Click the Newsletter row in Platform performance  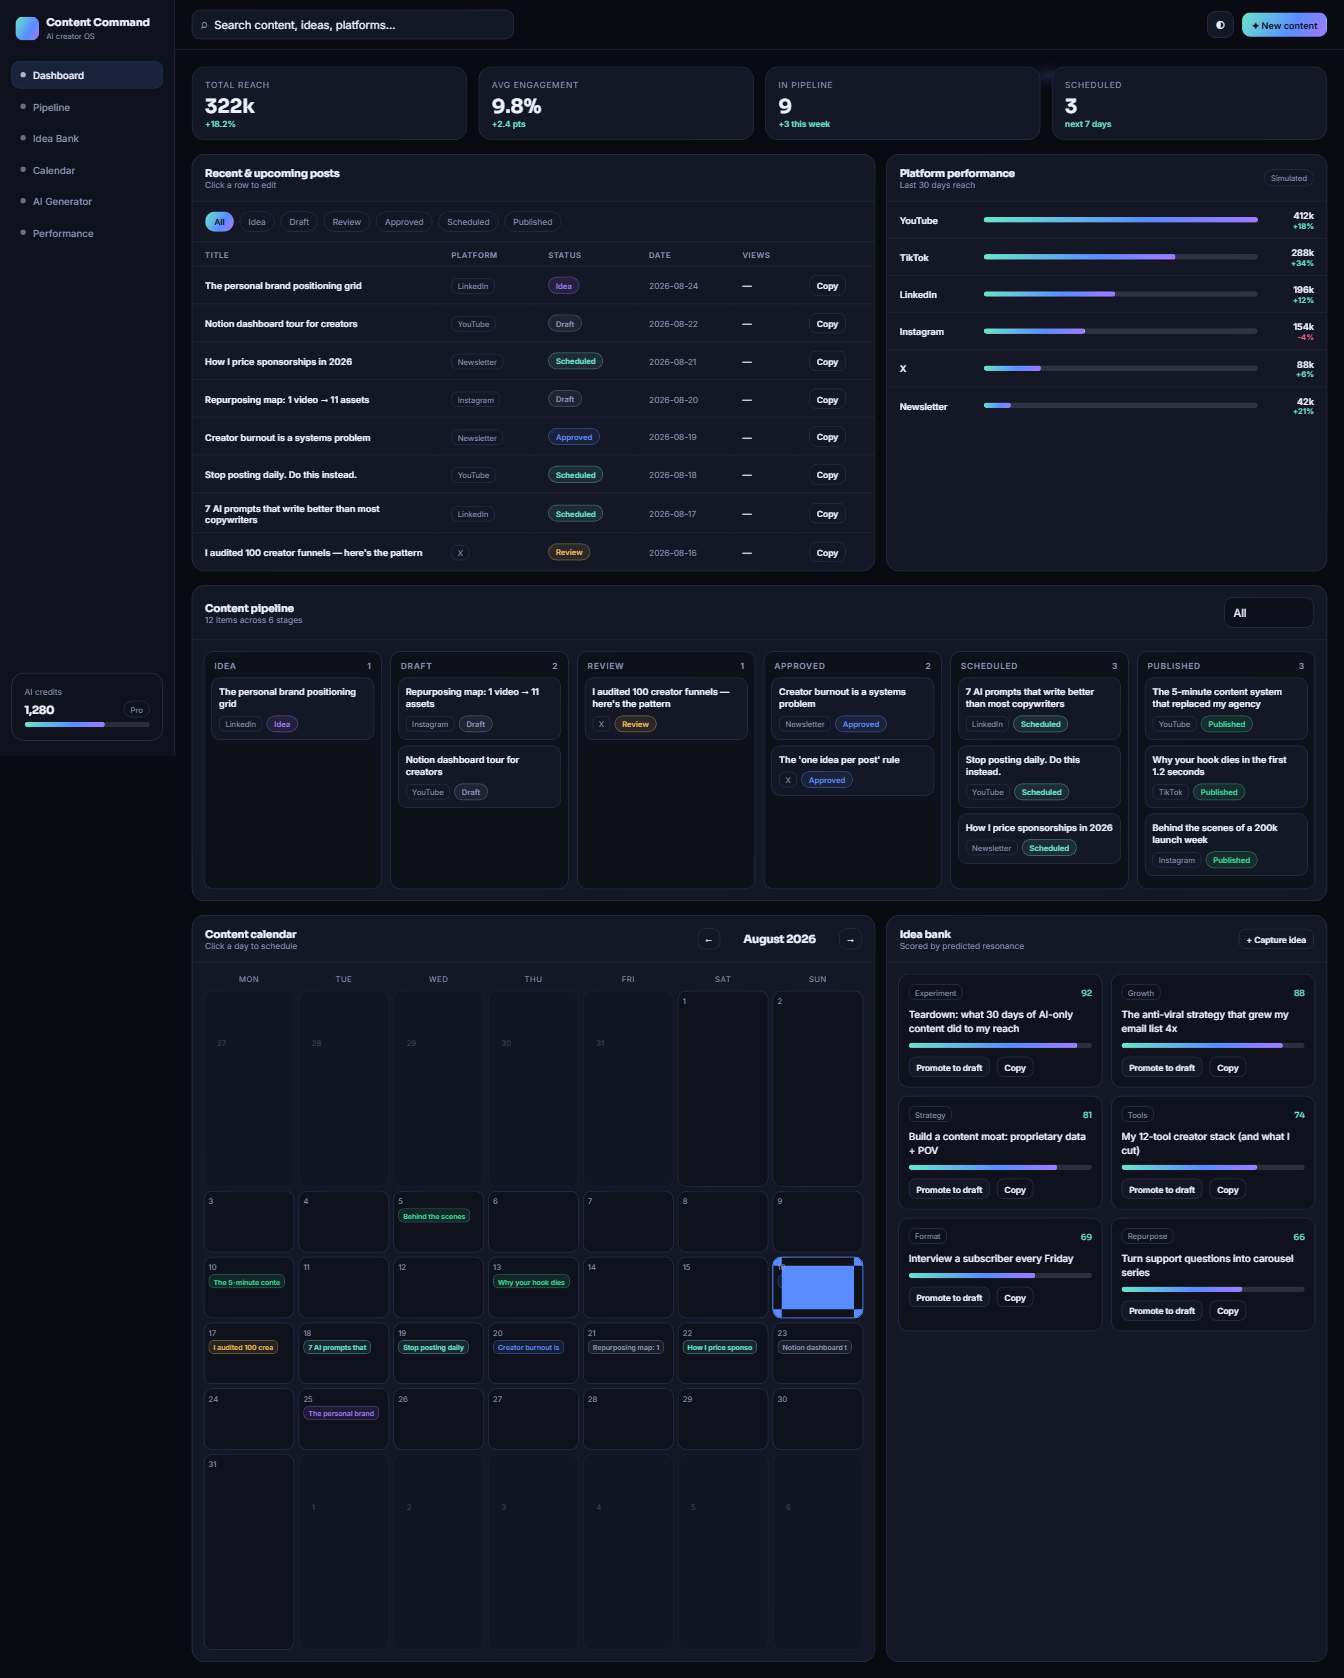[1107, 406]
